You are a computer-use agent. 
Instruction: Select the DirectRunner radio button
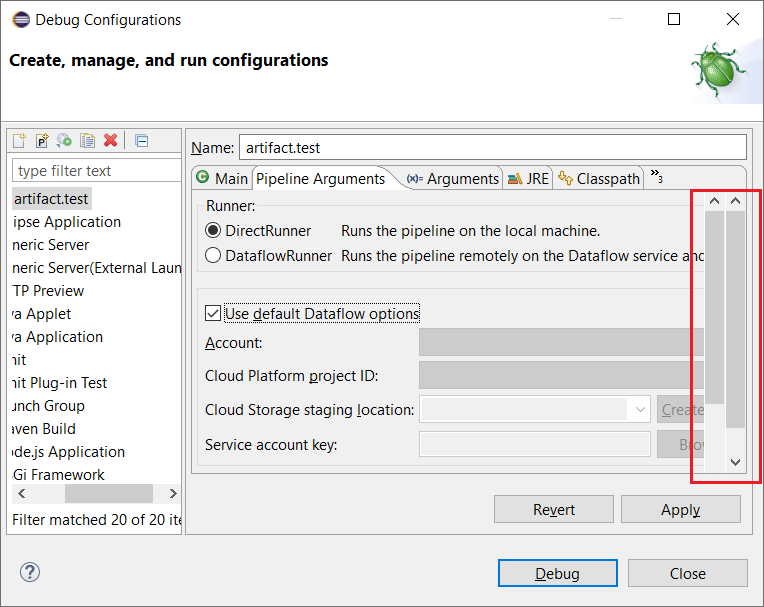213,231
